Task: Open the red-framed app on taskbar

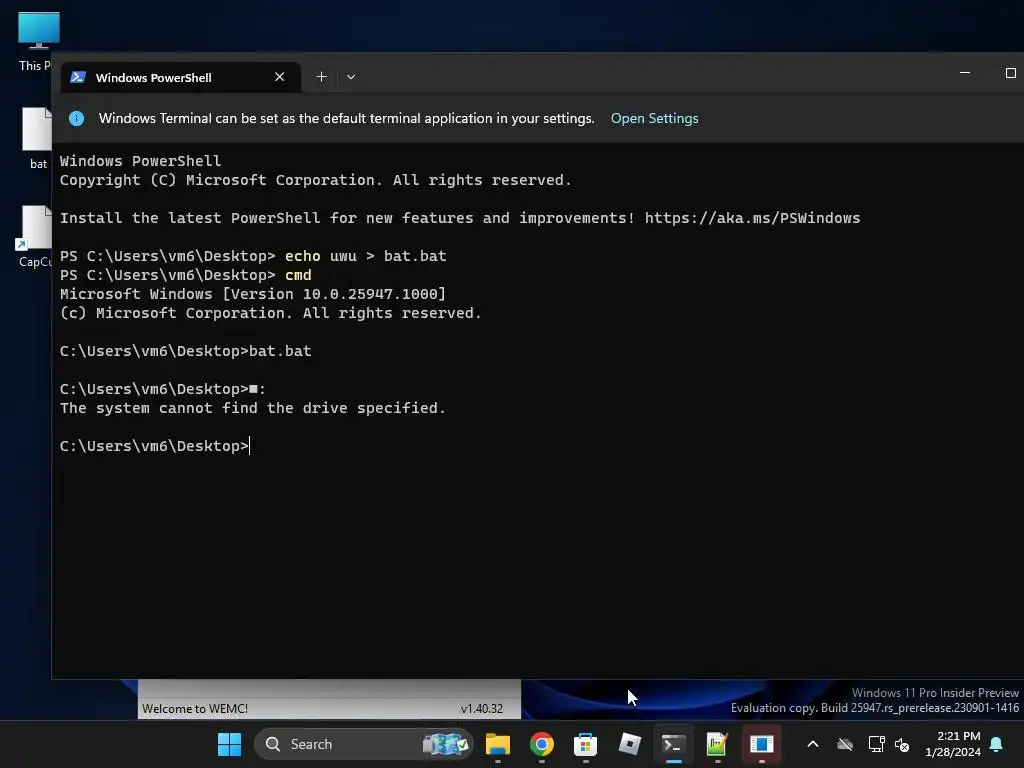Action: click(761, 744)
